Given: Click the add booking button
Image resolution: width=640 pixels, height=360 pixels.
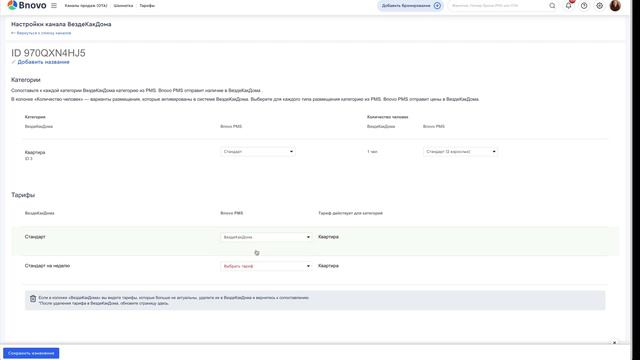Looking at the screenshot, I should coord(410,6).
